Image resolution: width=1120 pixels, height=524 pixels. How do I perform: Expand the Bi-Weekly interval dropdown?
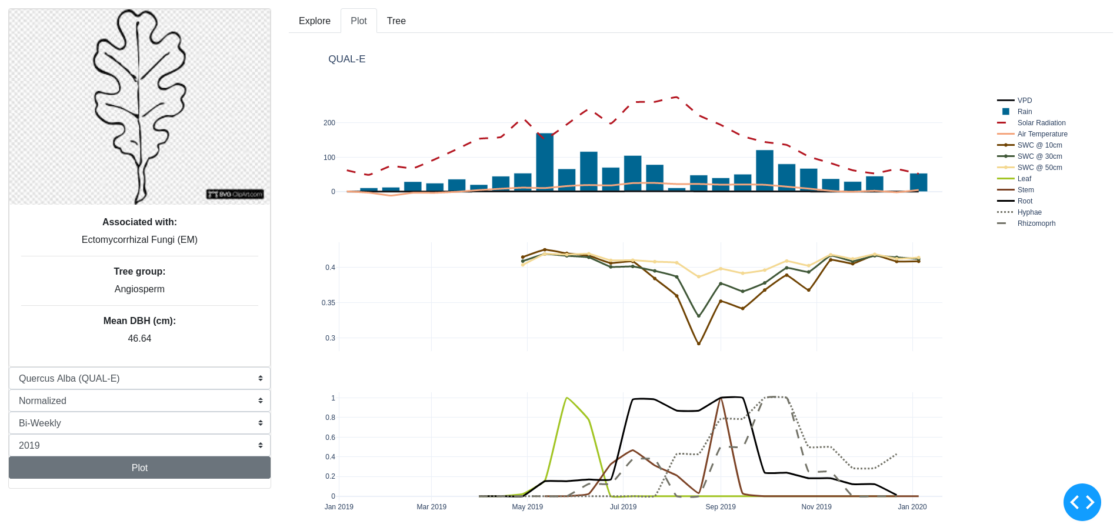pos(139,423)
